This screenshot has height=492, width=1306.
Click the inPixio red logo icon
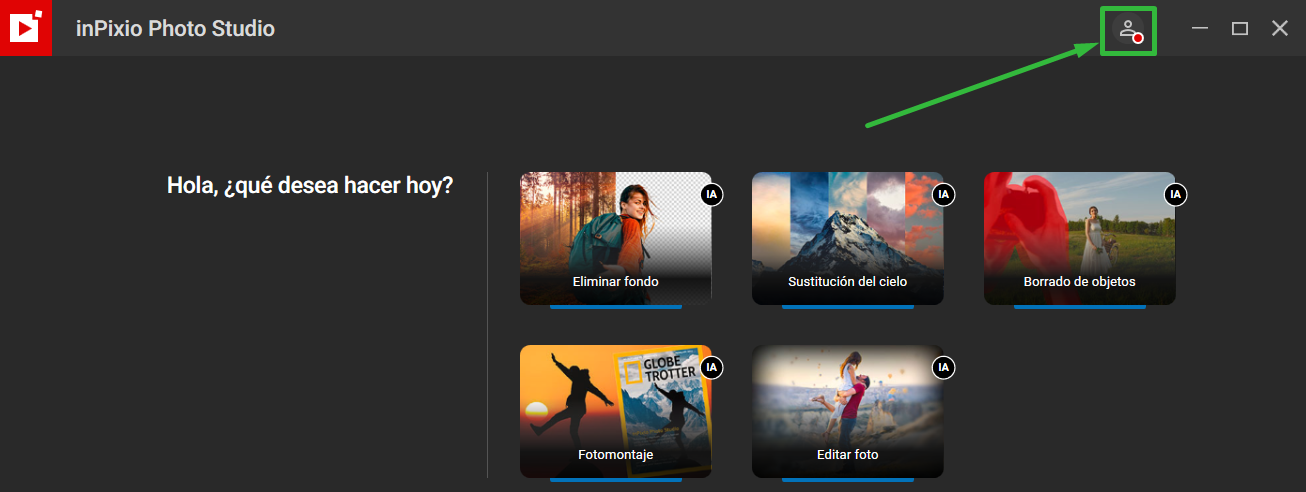[26, 28]
